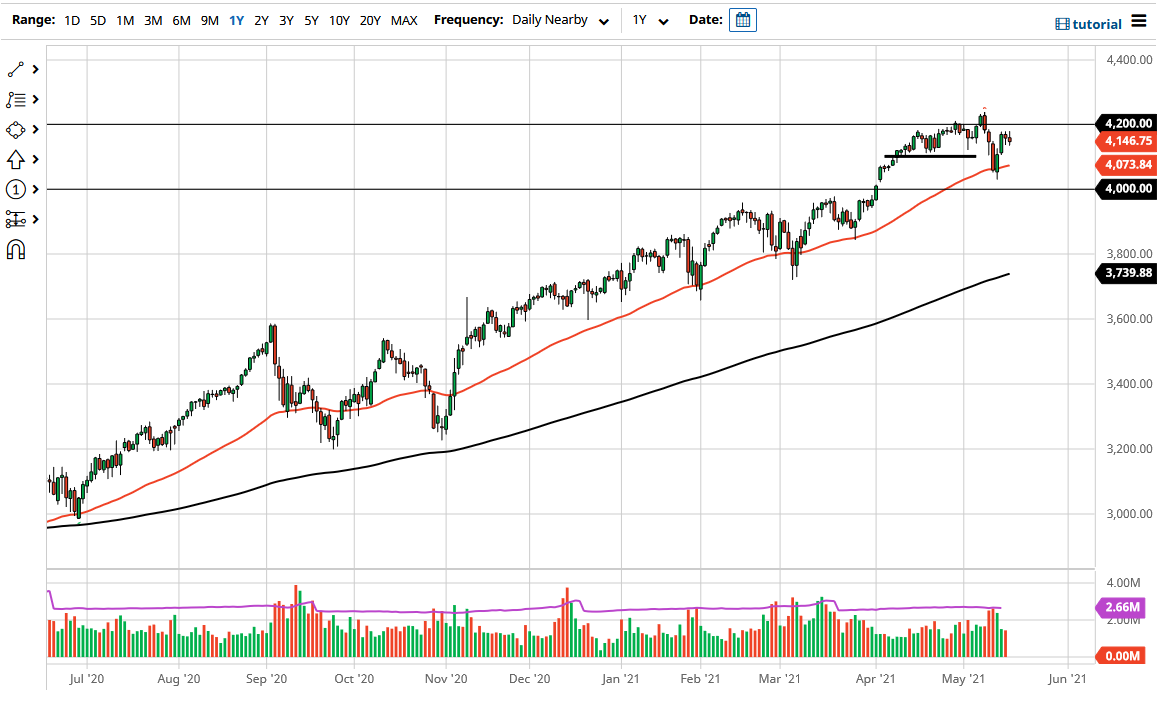The height and width of the screenshot is (706, 1166).
Task: Select the shapes drawing tool
Action: coord(15,129)
